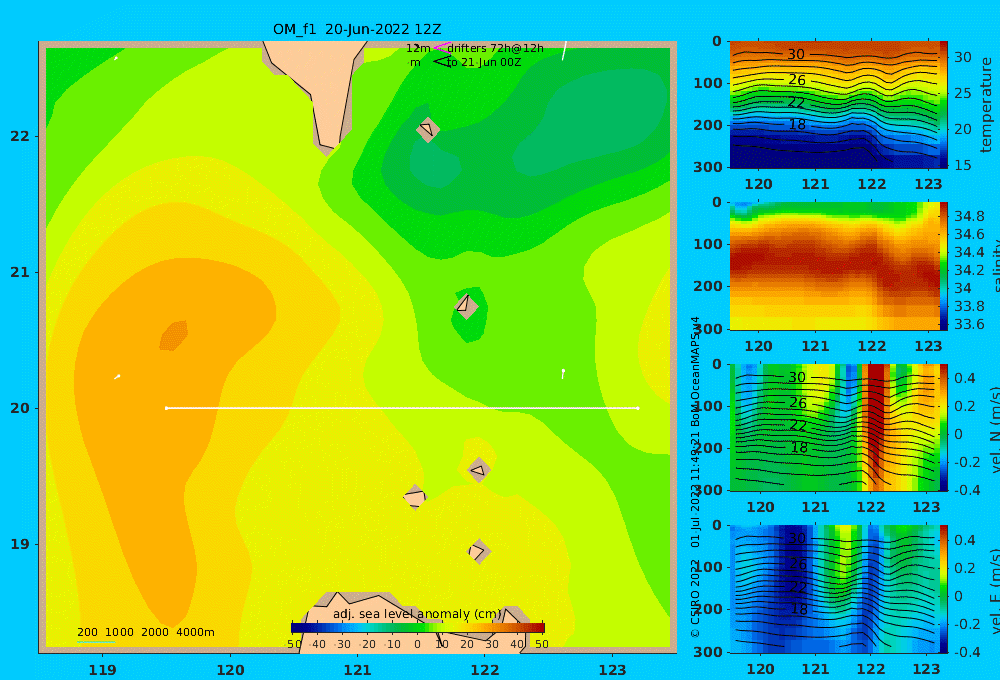
Task: Click the vel. E color bar
Action: click(944, 589)
